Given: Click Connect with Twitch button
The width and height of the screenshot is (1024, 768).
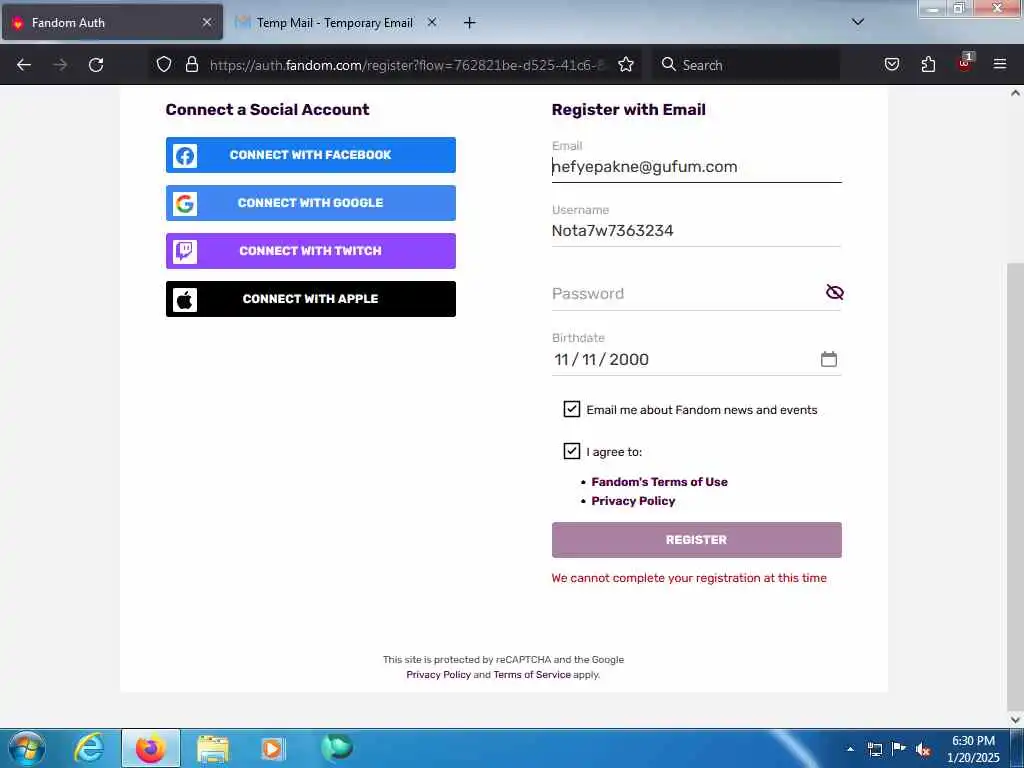Looking at the screenshot, I should click(x=311, y=251).
